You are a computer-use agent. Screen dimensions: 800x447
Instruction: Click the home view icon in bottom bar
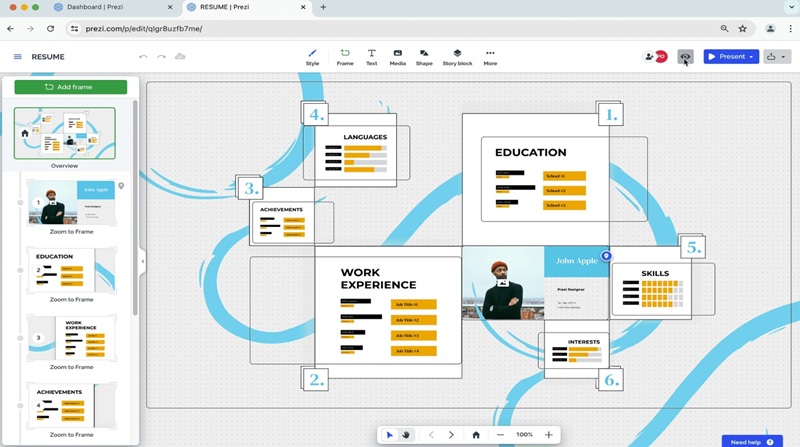476,435
